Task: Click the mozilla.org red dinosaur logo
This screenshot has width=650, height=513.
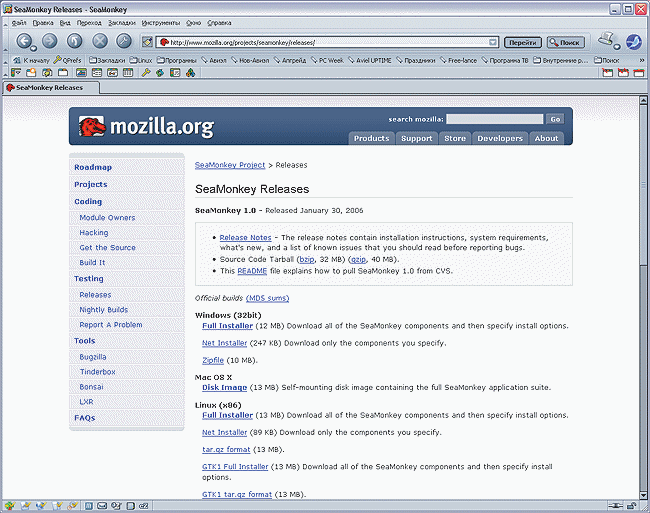Action: [x=92, y=126]
